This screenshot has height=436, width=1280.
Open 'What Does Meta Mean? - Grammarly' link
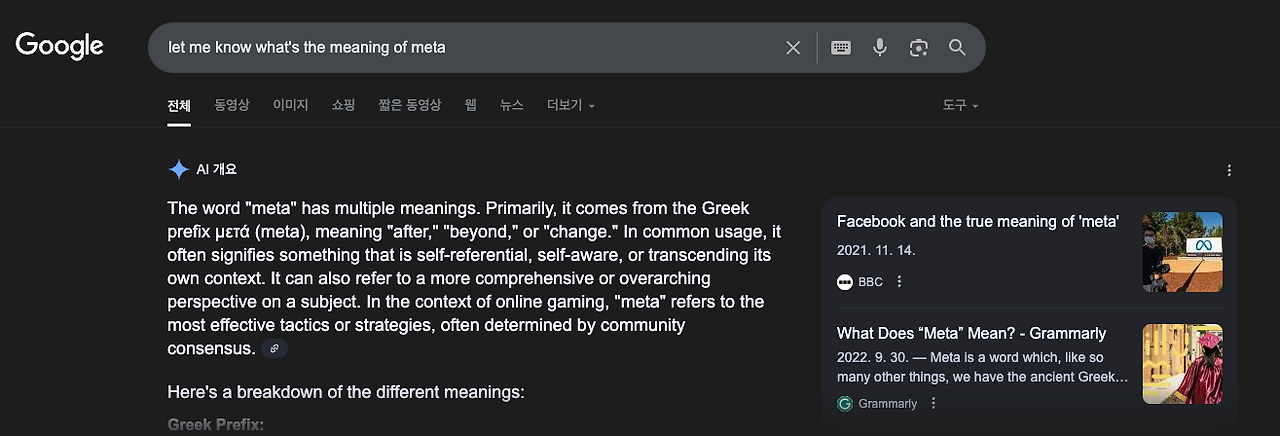971,333
